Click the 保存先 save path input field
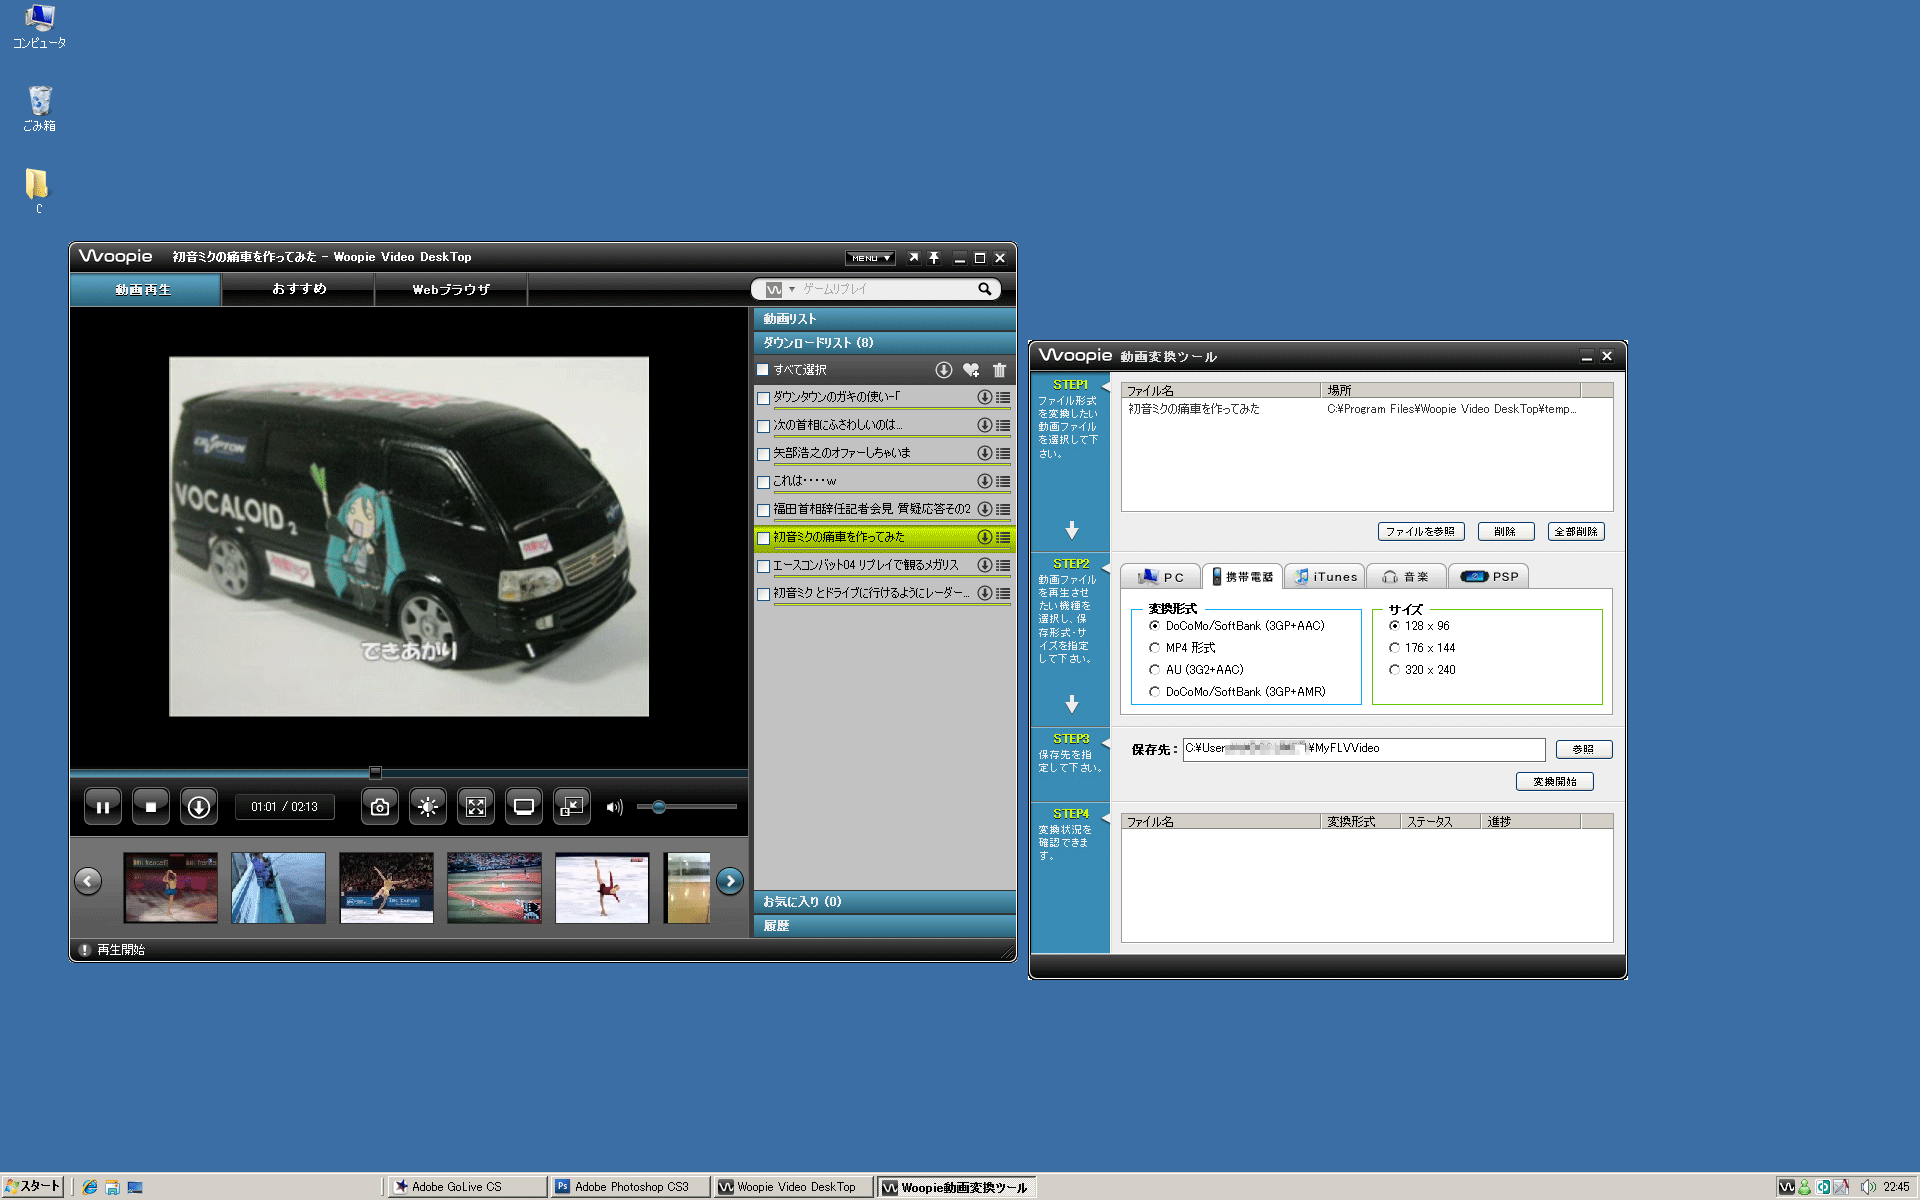The image size is (1920, 1200). (1364, 749)
